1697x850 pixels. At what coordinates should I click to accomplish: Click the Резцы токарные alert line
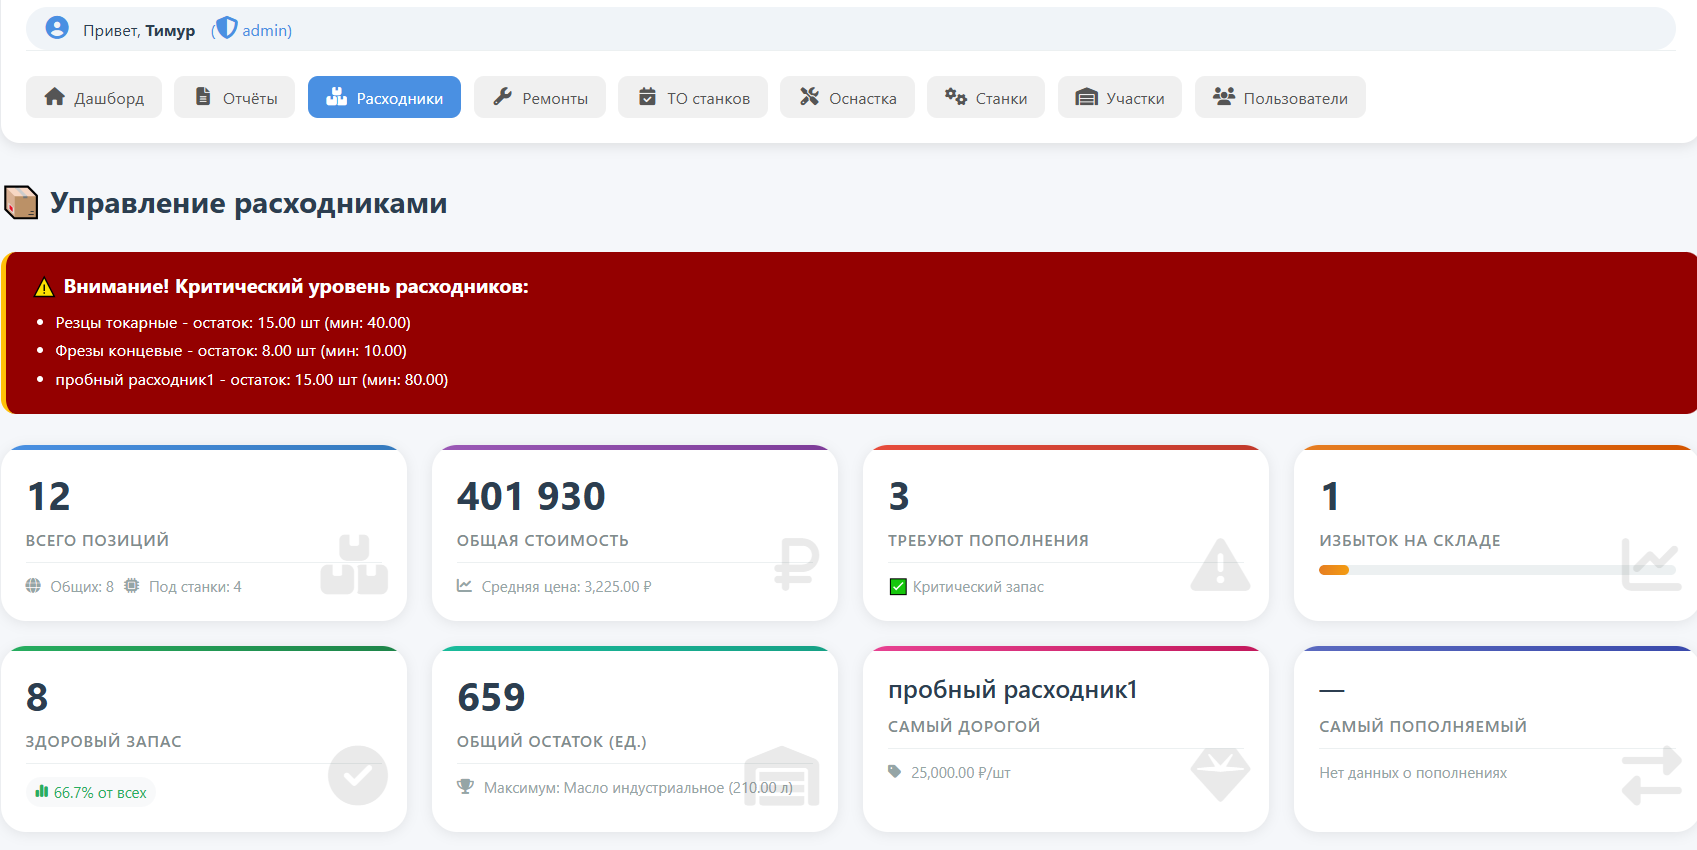pos(233,322)
